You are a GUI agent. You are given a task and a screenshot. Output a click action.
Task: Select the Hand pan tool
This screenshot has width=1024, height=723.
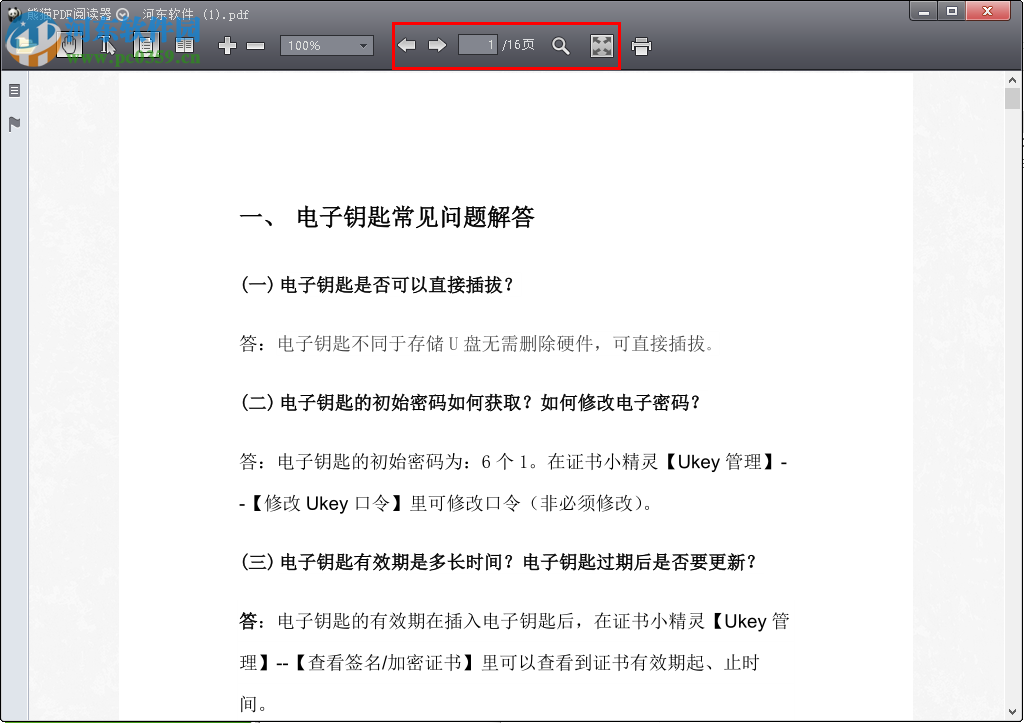click(70, 45)
